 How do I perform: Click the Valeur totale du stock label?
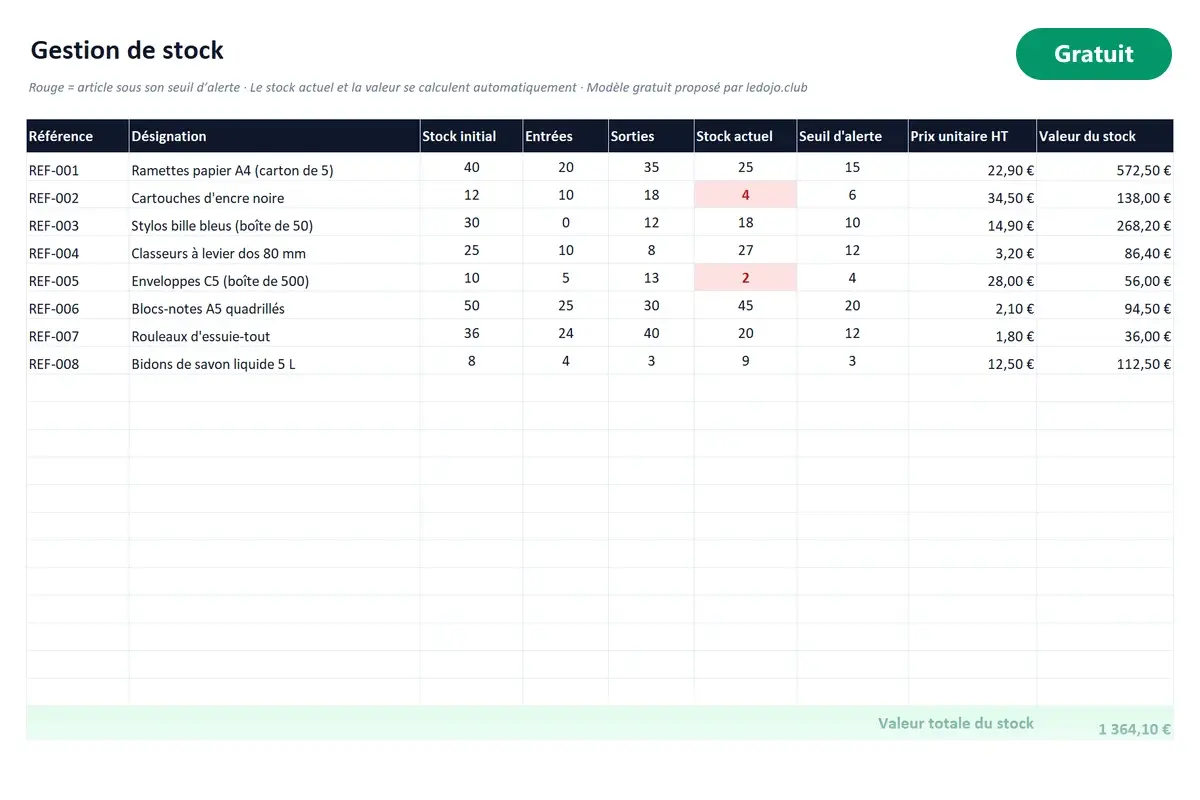tap(956, 723)
